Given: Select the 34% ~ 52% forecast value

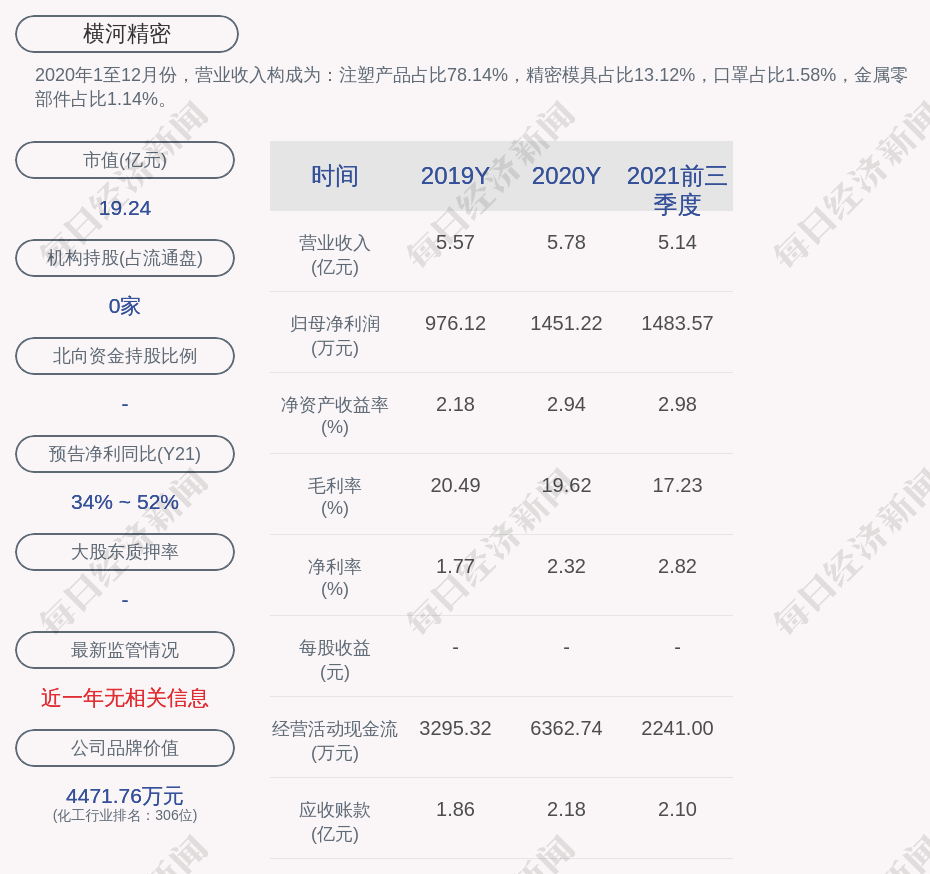Looking at the screenshot, I should tap(125, 502).
